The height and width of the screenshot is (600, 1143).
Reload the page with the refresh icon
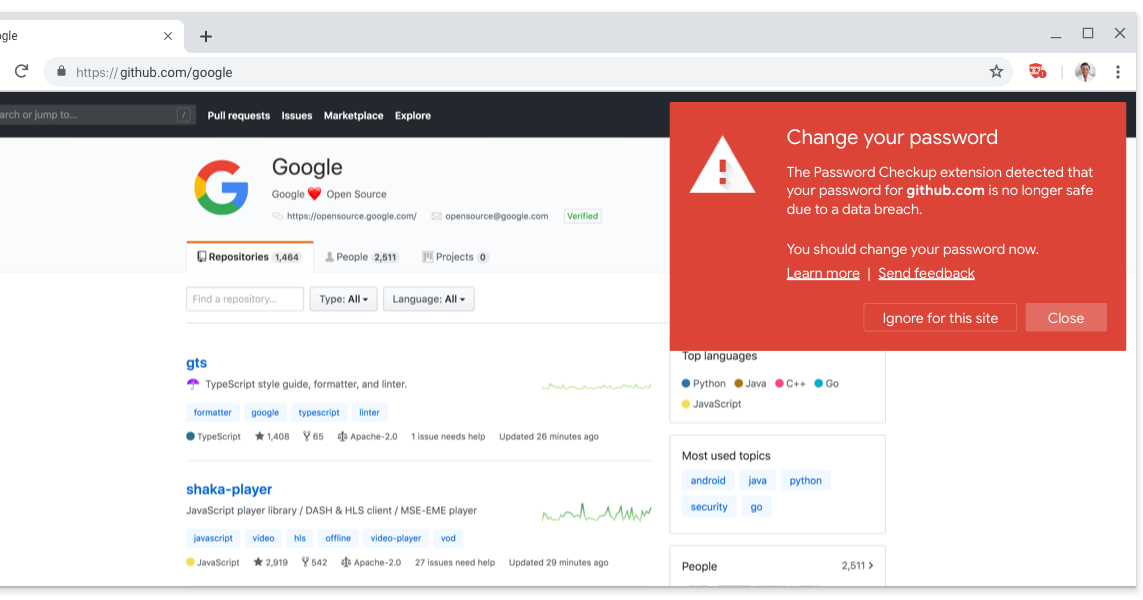21,71
